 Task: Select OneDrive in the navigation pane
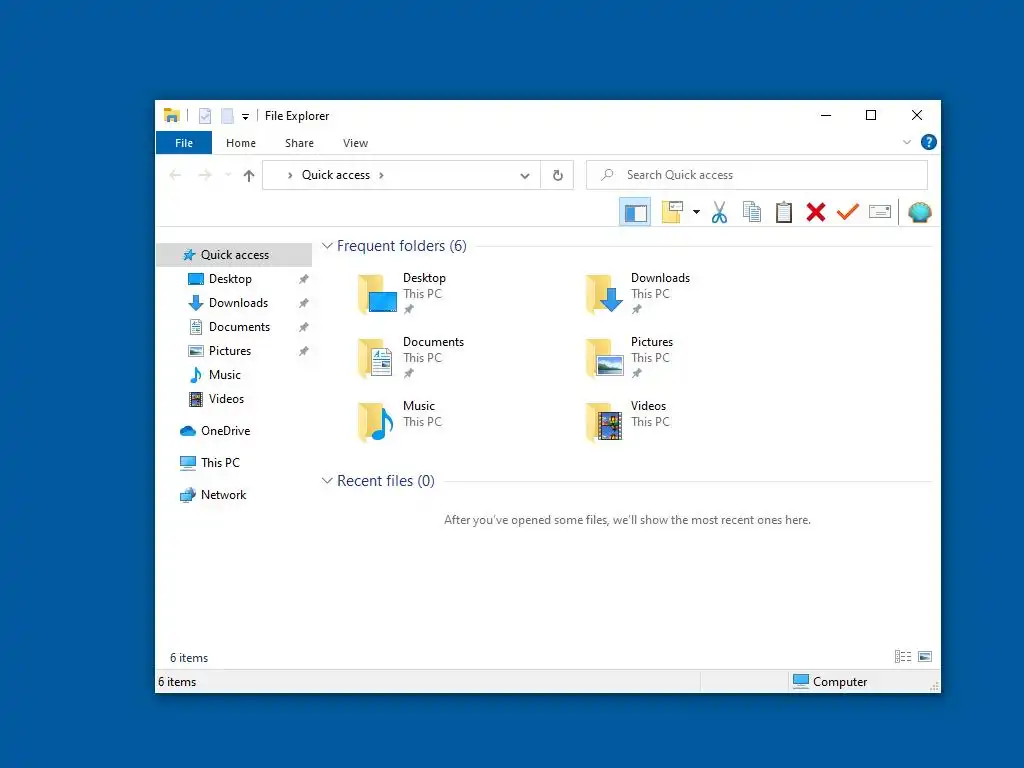point(225,431)
